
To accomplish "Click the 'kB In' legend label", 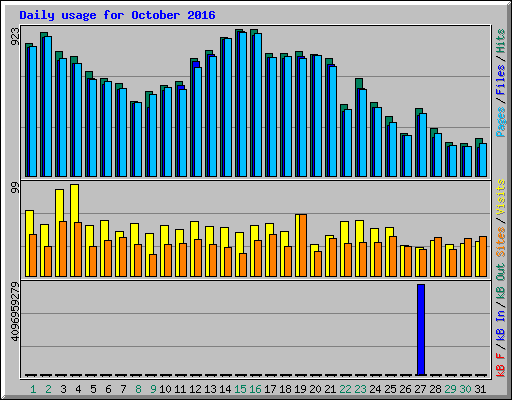I will click(x=501, y=325).
